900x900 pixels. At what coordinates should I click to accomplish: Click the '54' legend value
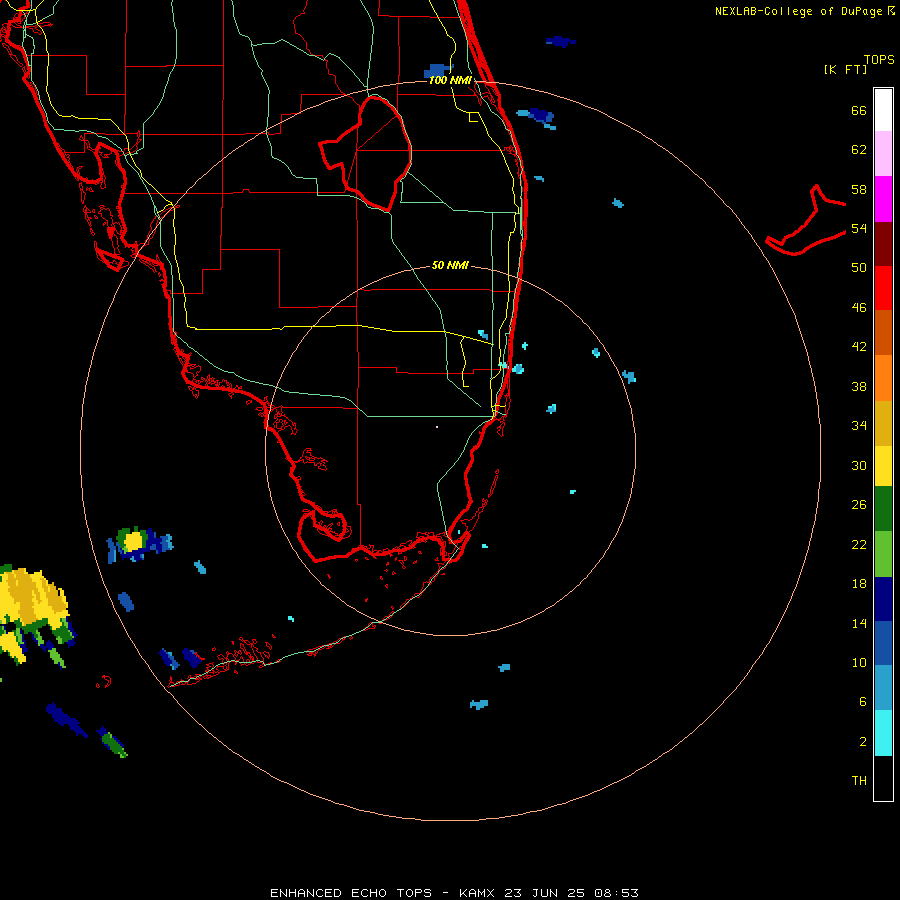point(859,228)
